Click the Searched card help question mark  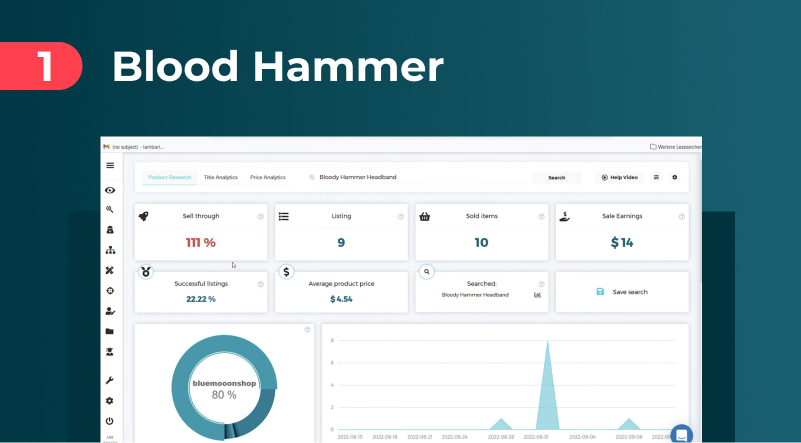pyautogui.click(x=541, y=284)
